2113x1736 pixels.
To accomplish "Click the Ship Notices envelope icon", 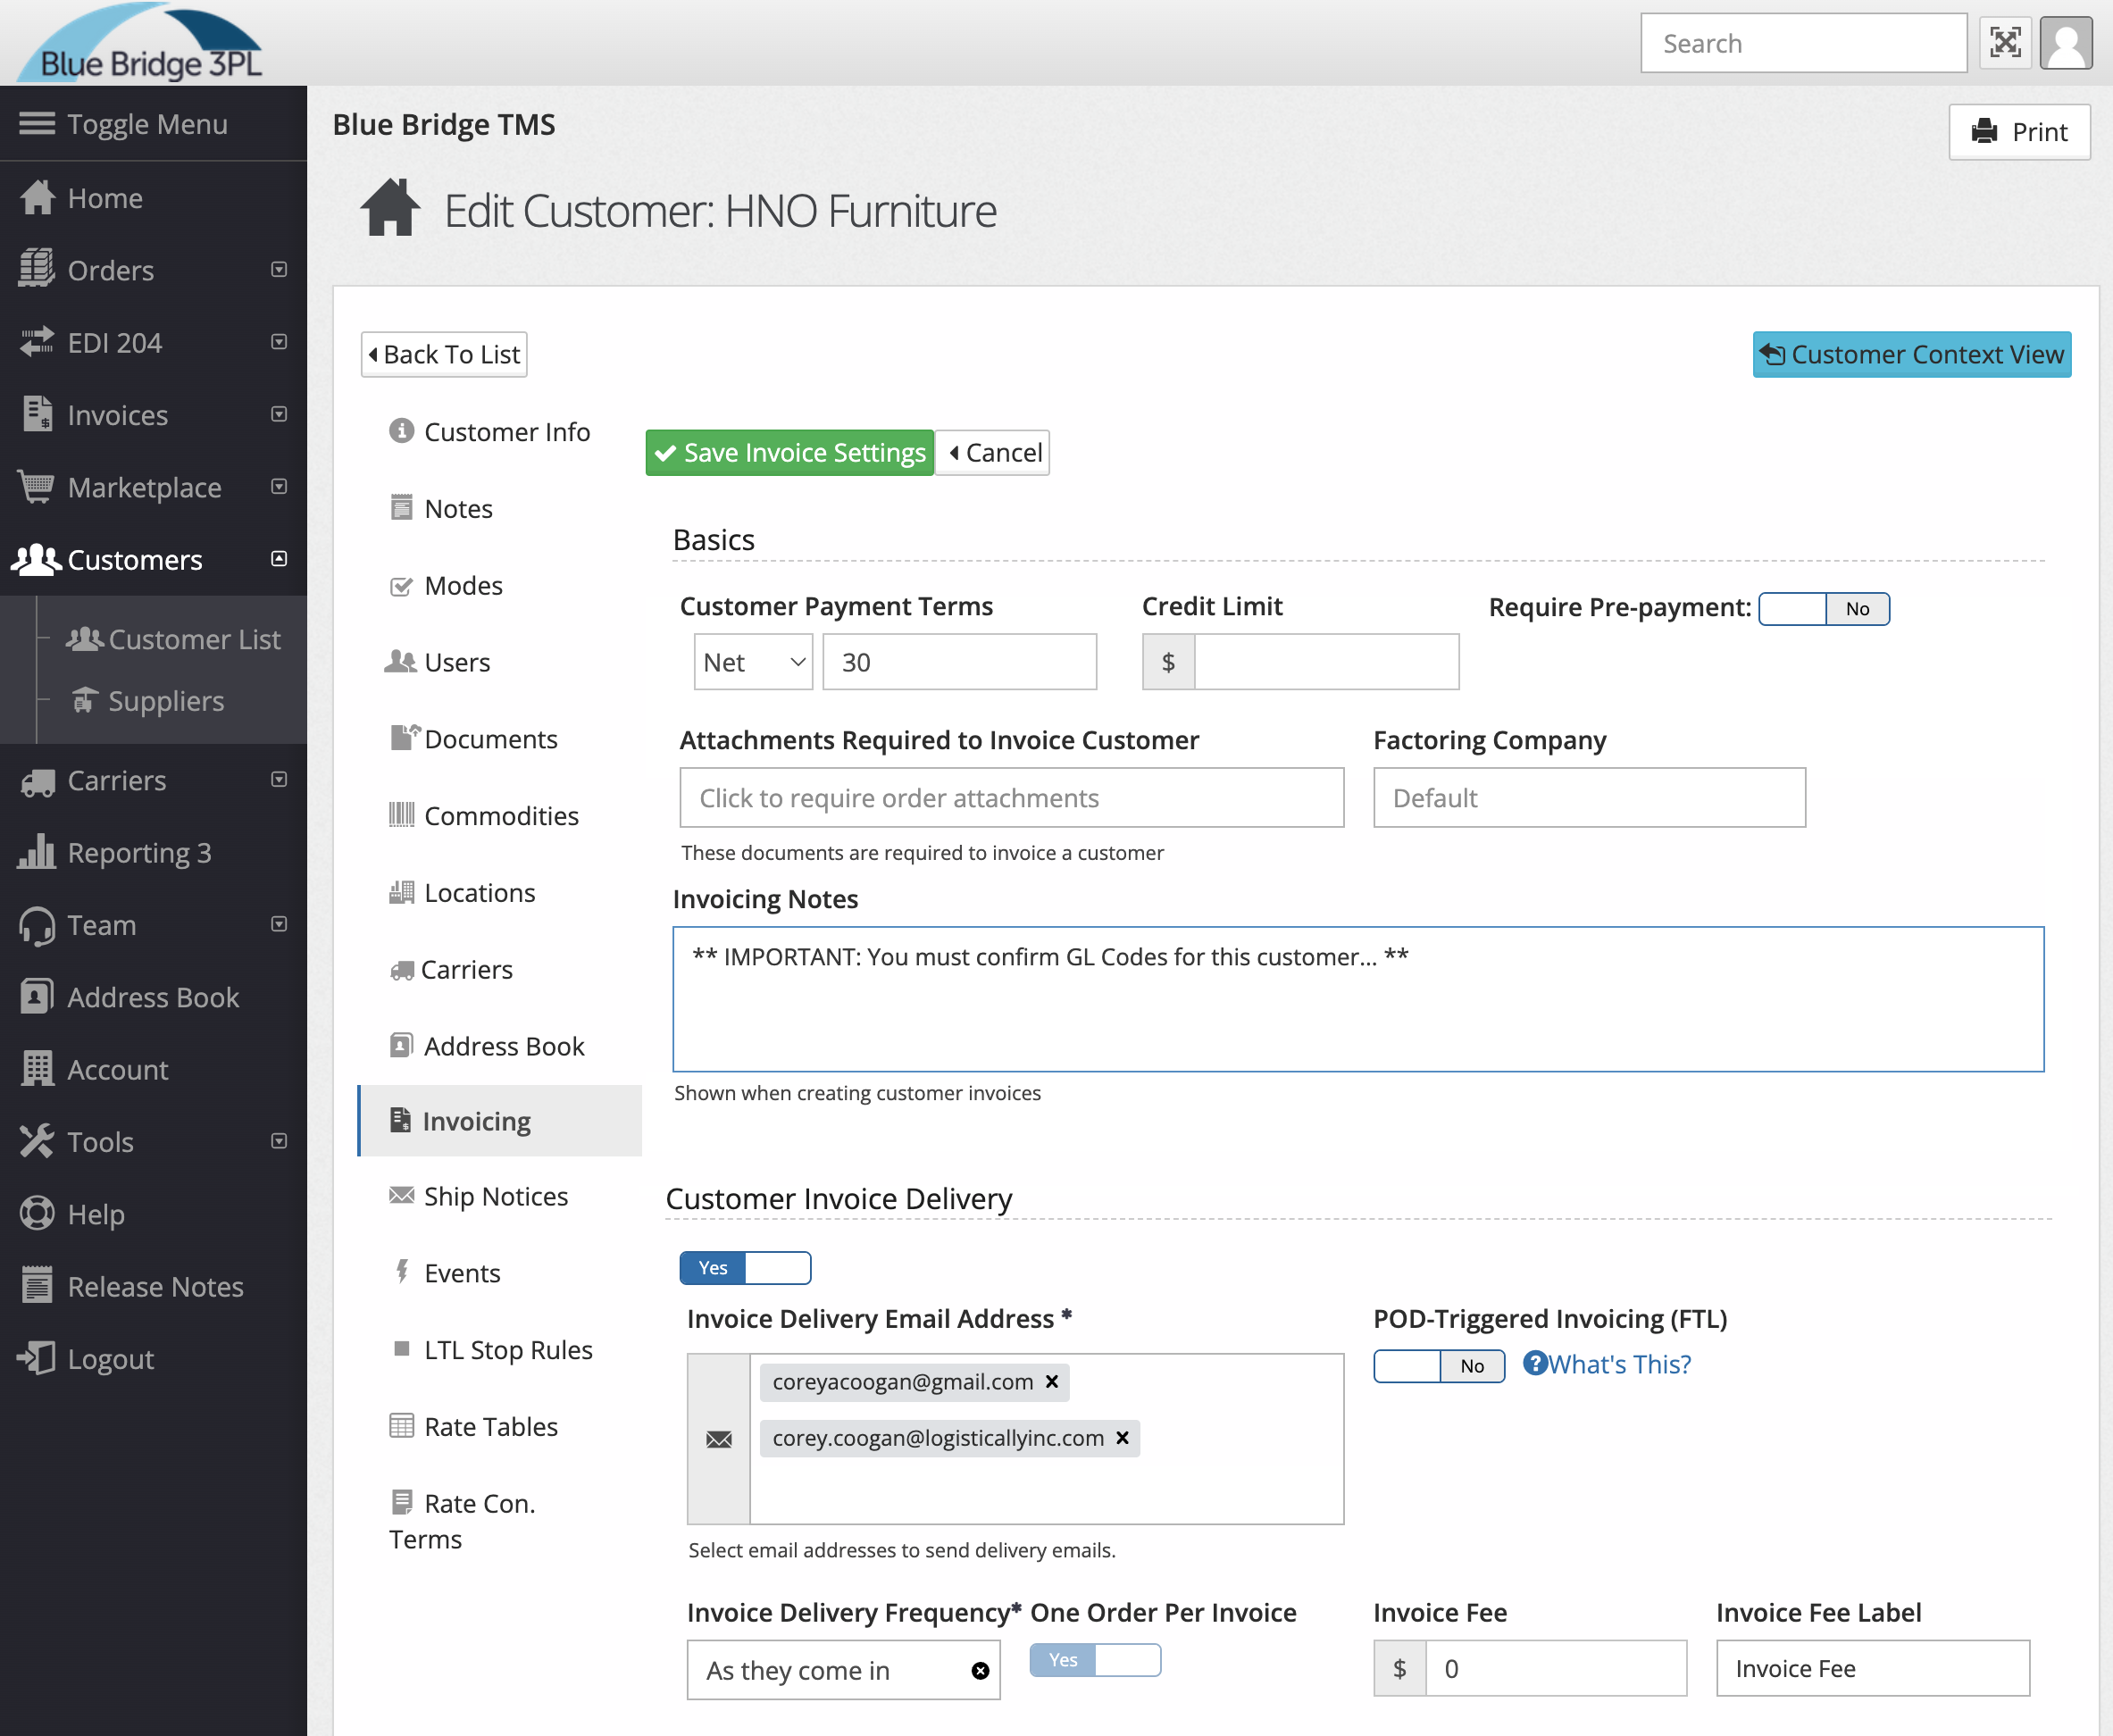I will (x=401, y=1196).
